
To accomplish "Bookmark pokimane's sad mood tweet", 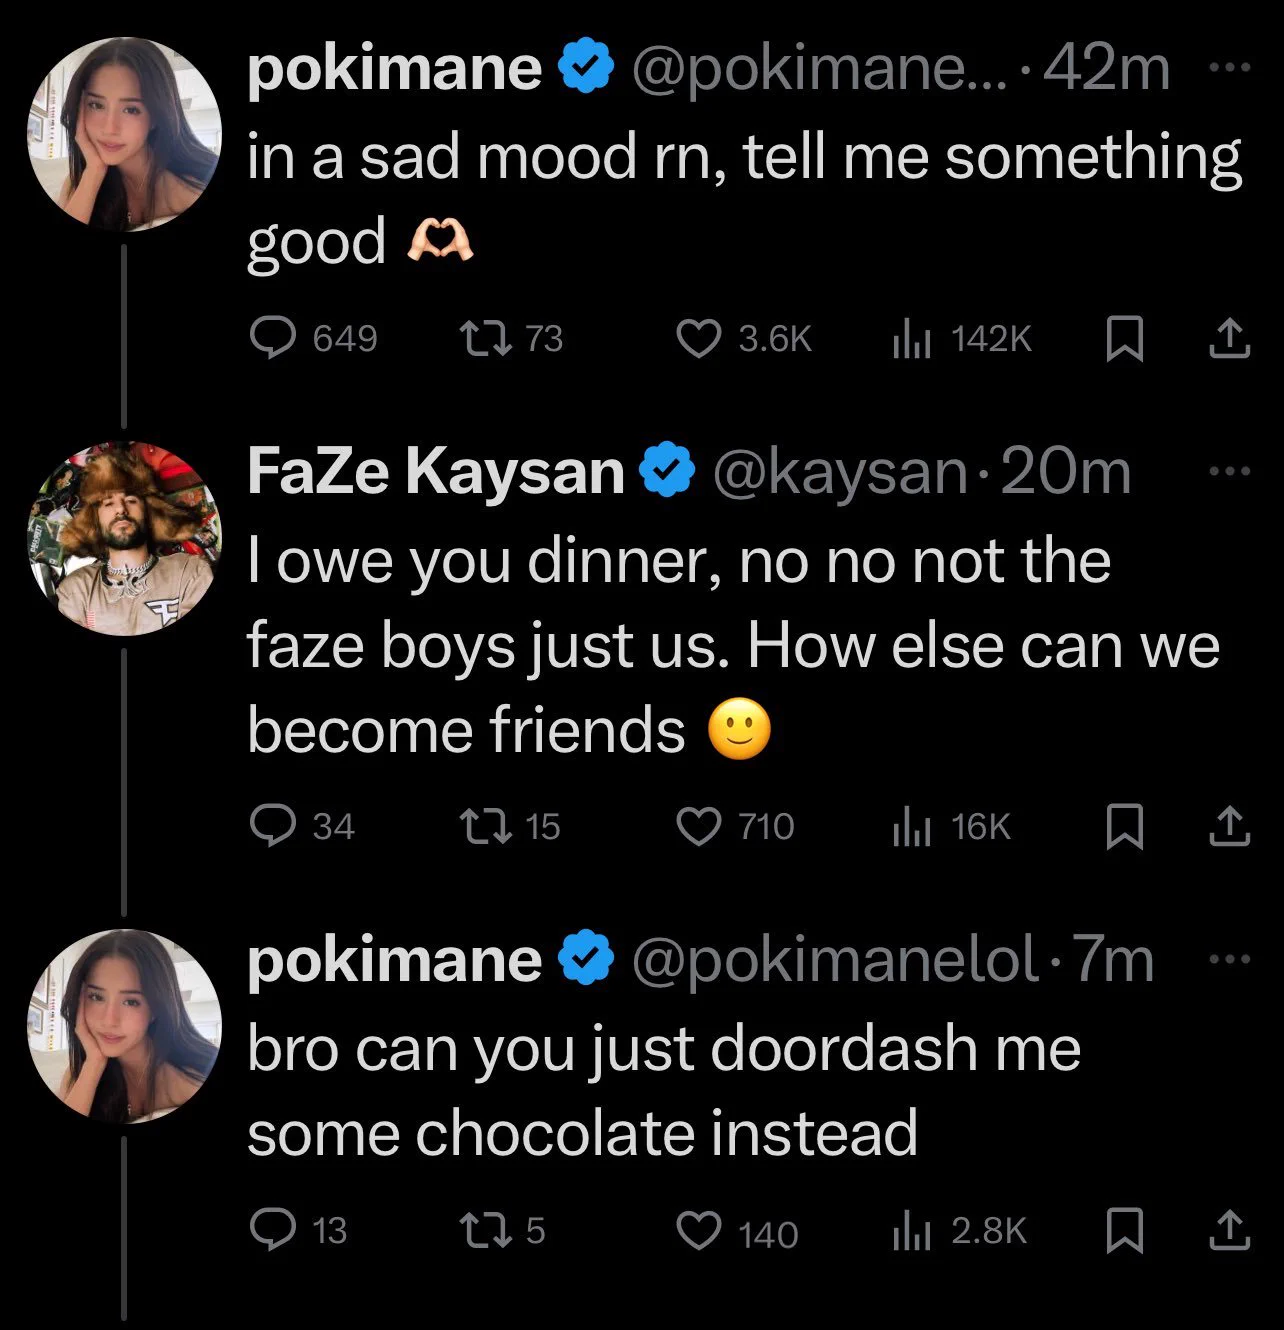I will pyautogui.click(x=1124, y=339).
